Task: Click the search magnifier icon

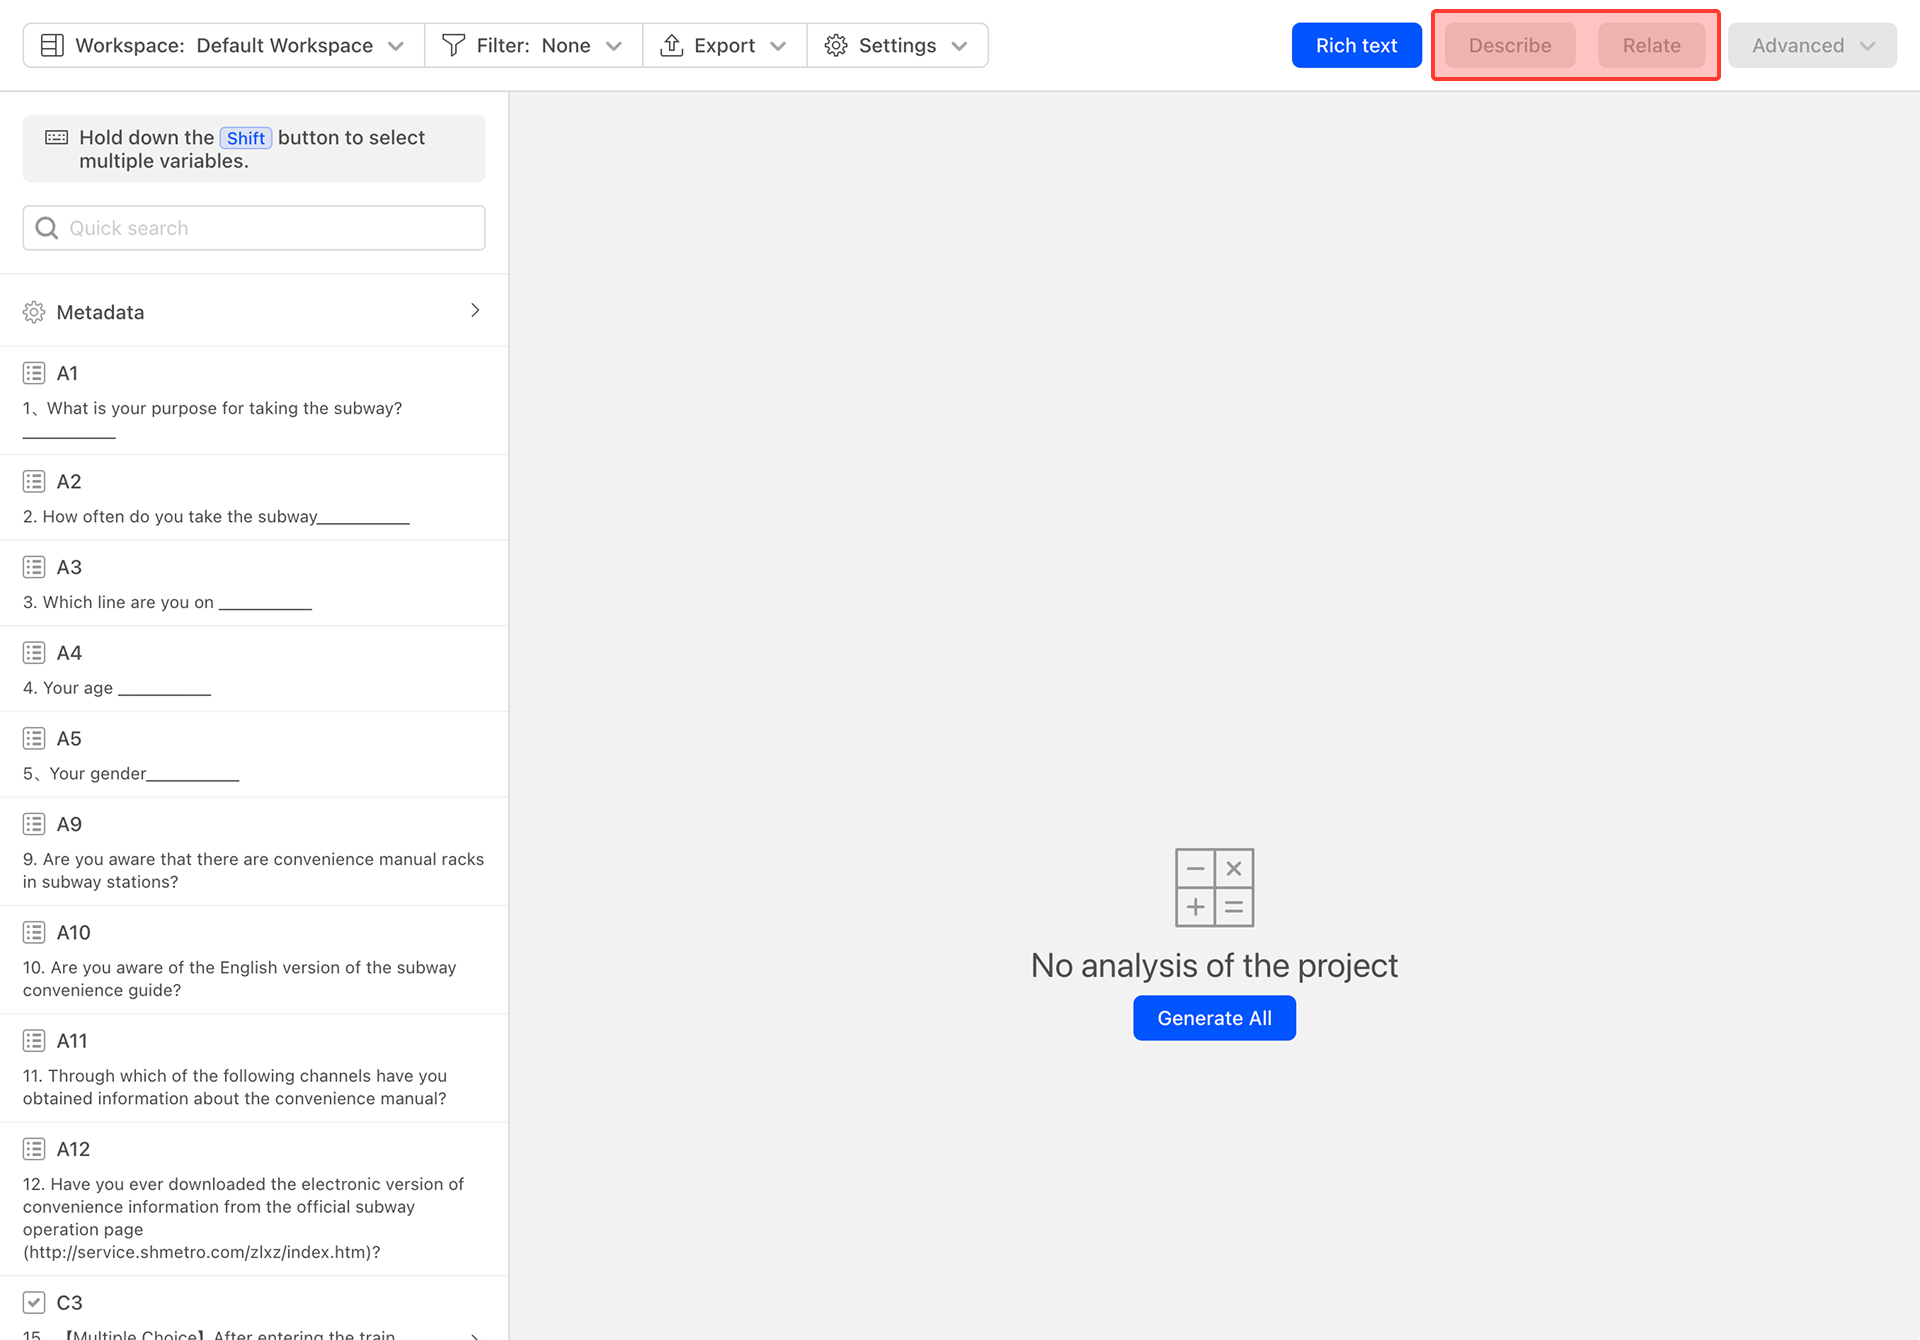Action: pos(47,228)
